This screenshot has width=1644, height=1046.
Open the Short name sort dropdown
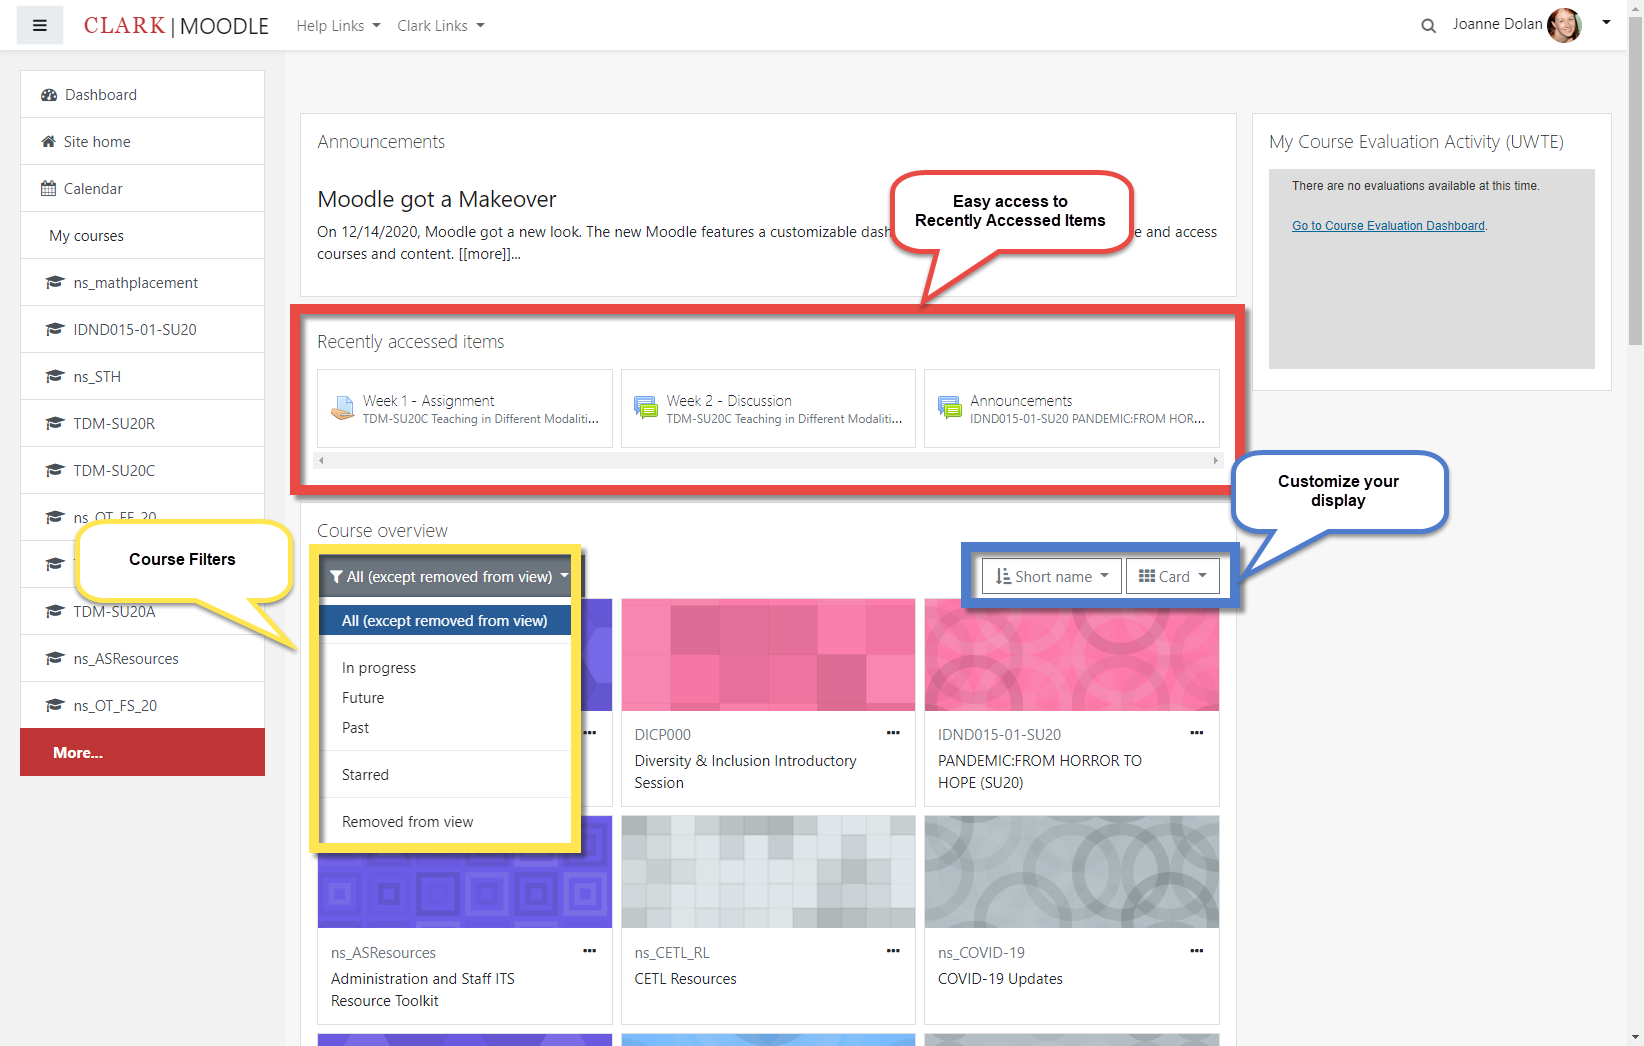[1052, 576]
